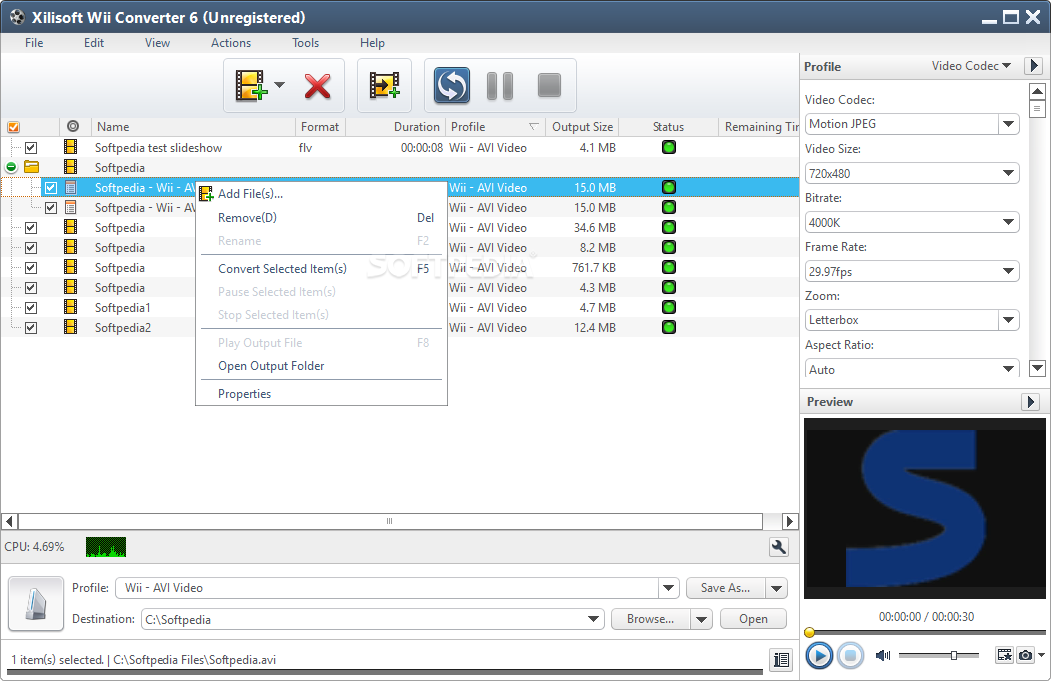
Task: Toggle checkbox of highlighted Softpedia - Wii row
Action: pos(51,188)
